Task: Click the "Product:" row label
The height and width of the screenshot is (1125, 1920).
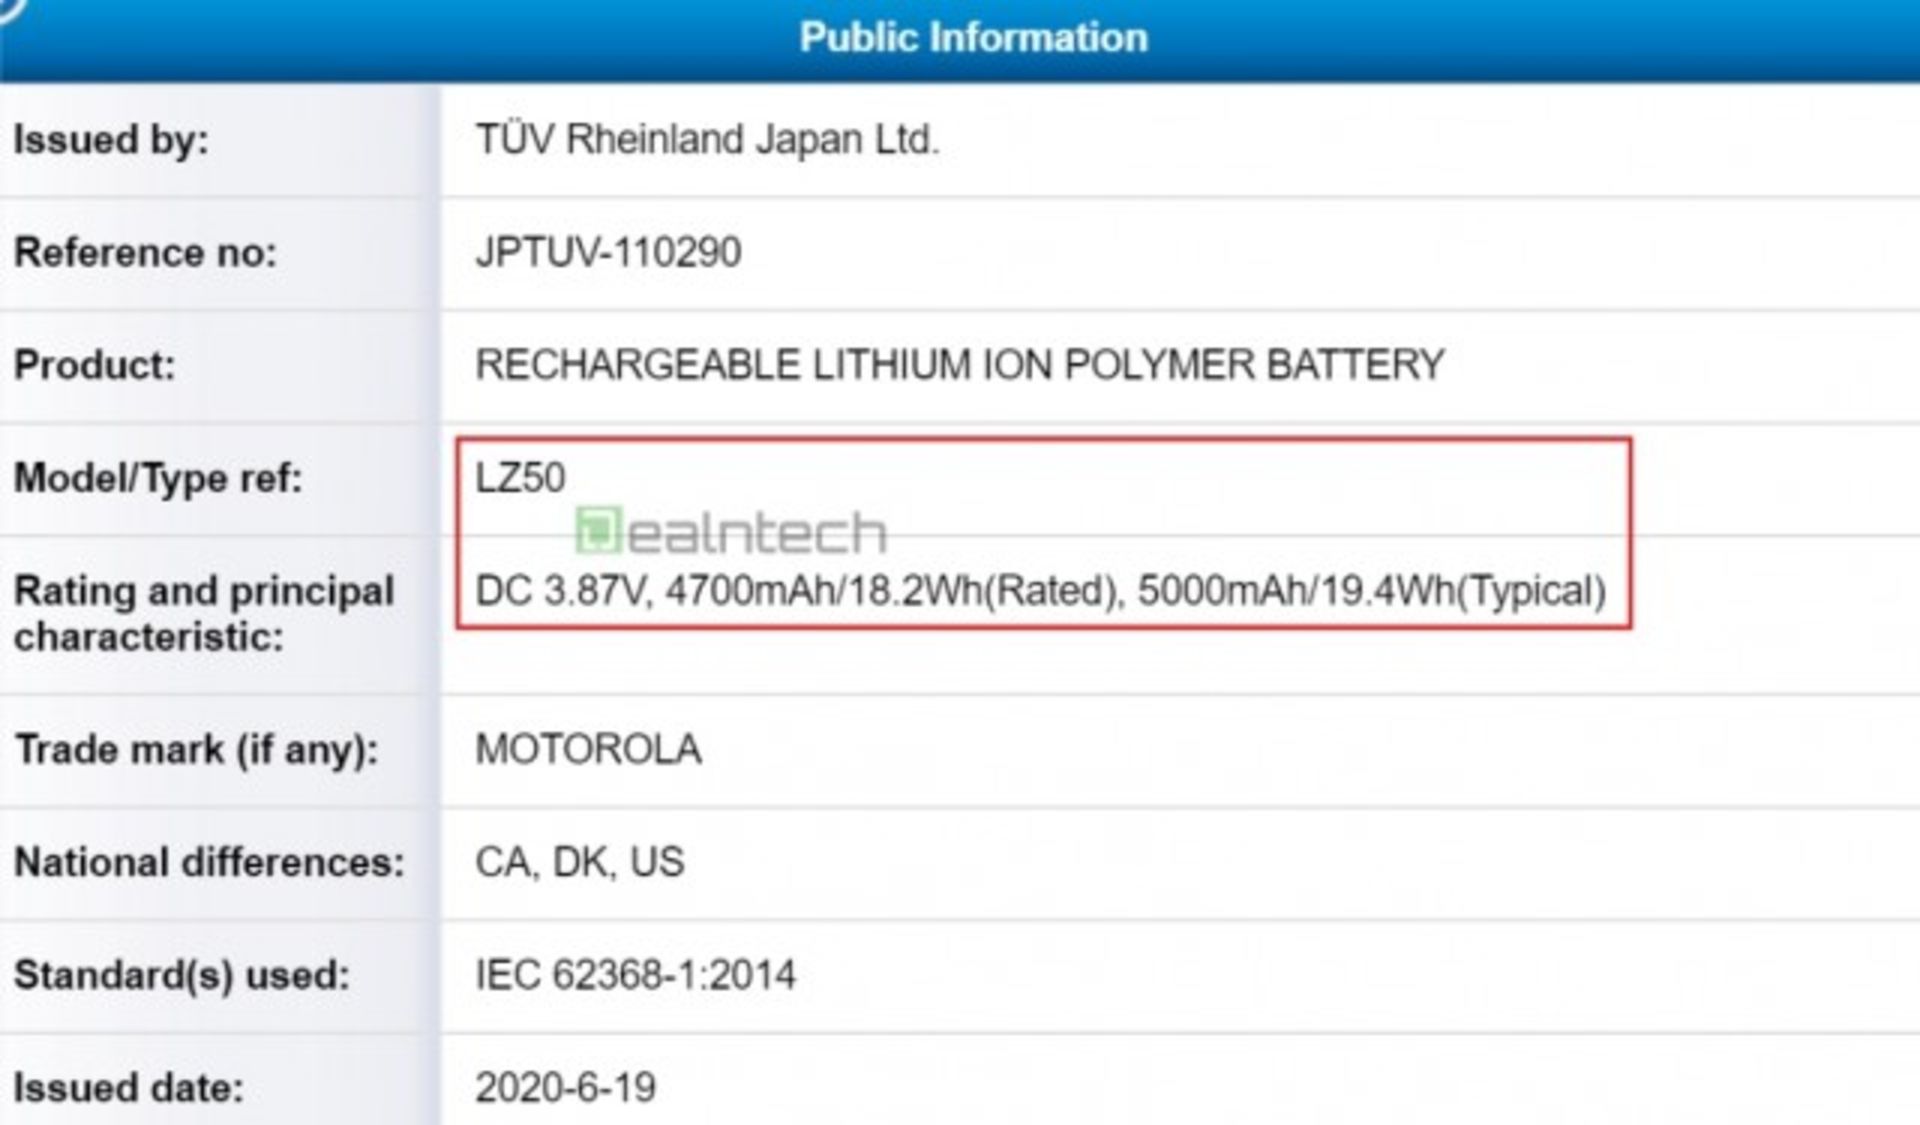Action: pyautogui.click(x=94, y=365)
